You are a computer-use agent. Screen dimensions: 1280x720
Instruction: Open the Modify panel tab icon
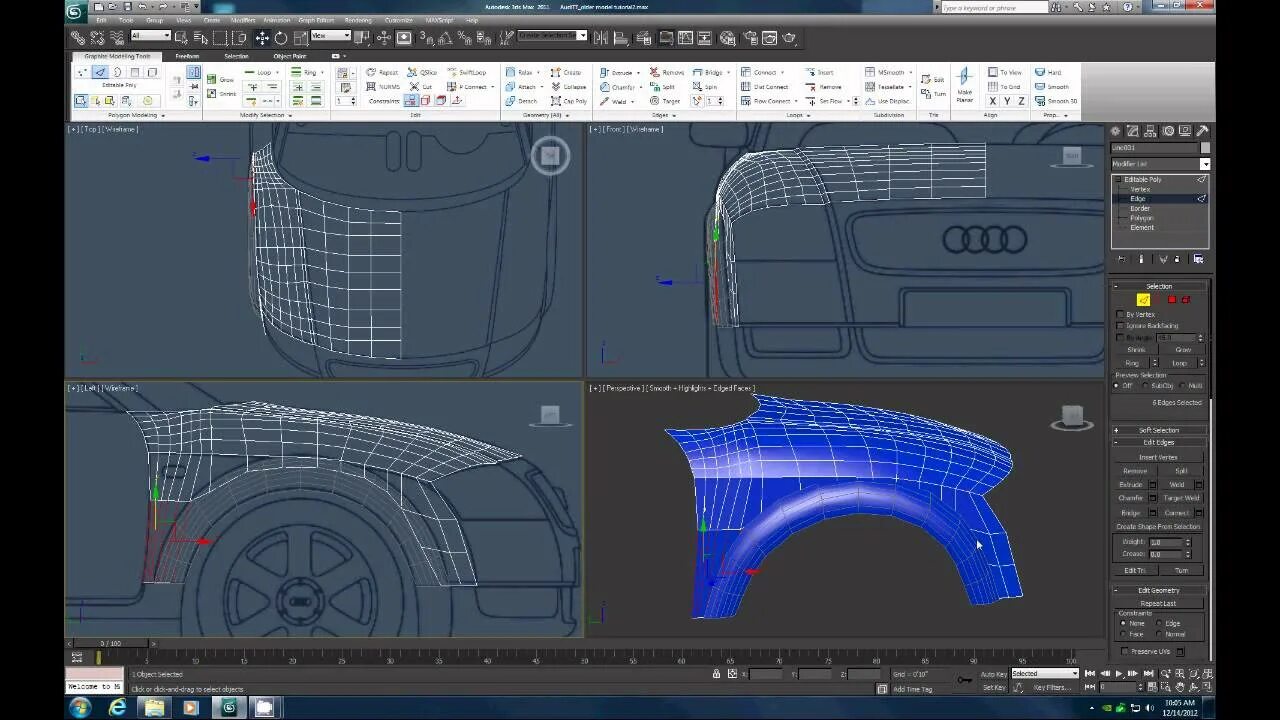coord(1132,131)
